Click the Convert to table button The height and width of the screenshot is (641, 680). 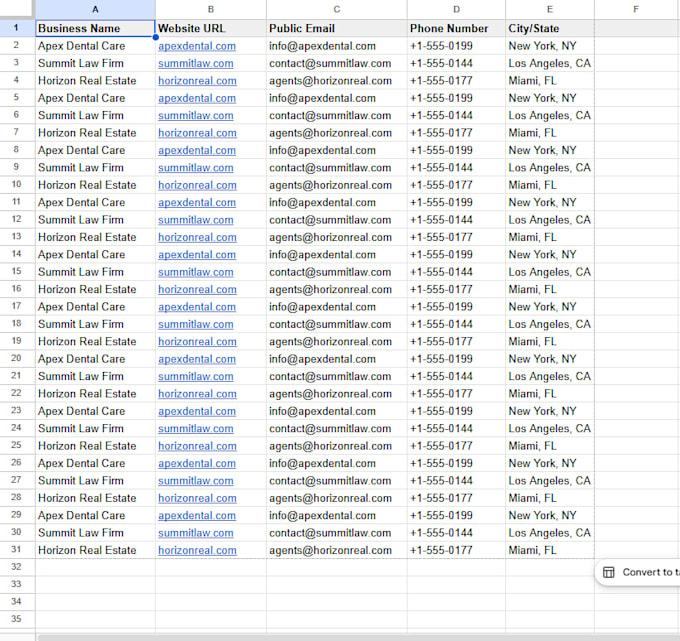point(638,572)
